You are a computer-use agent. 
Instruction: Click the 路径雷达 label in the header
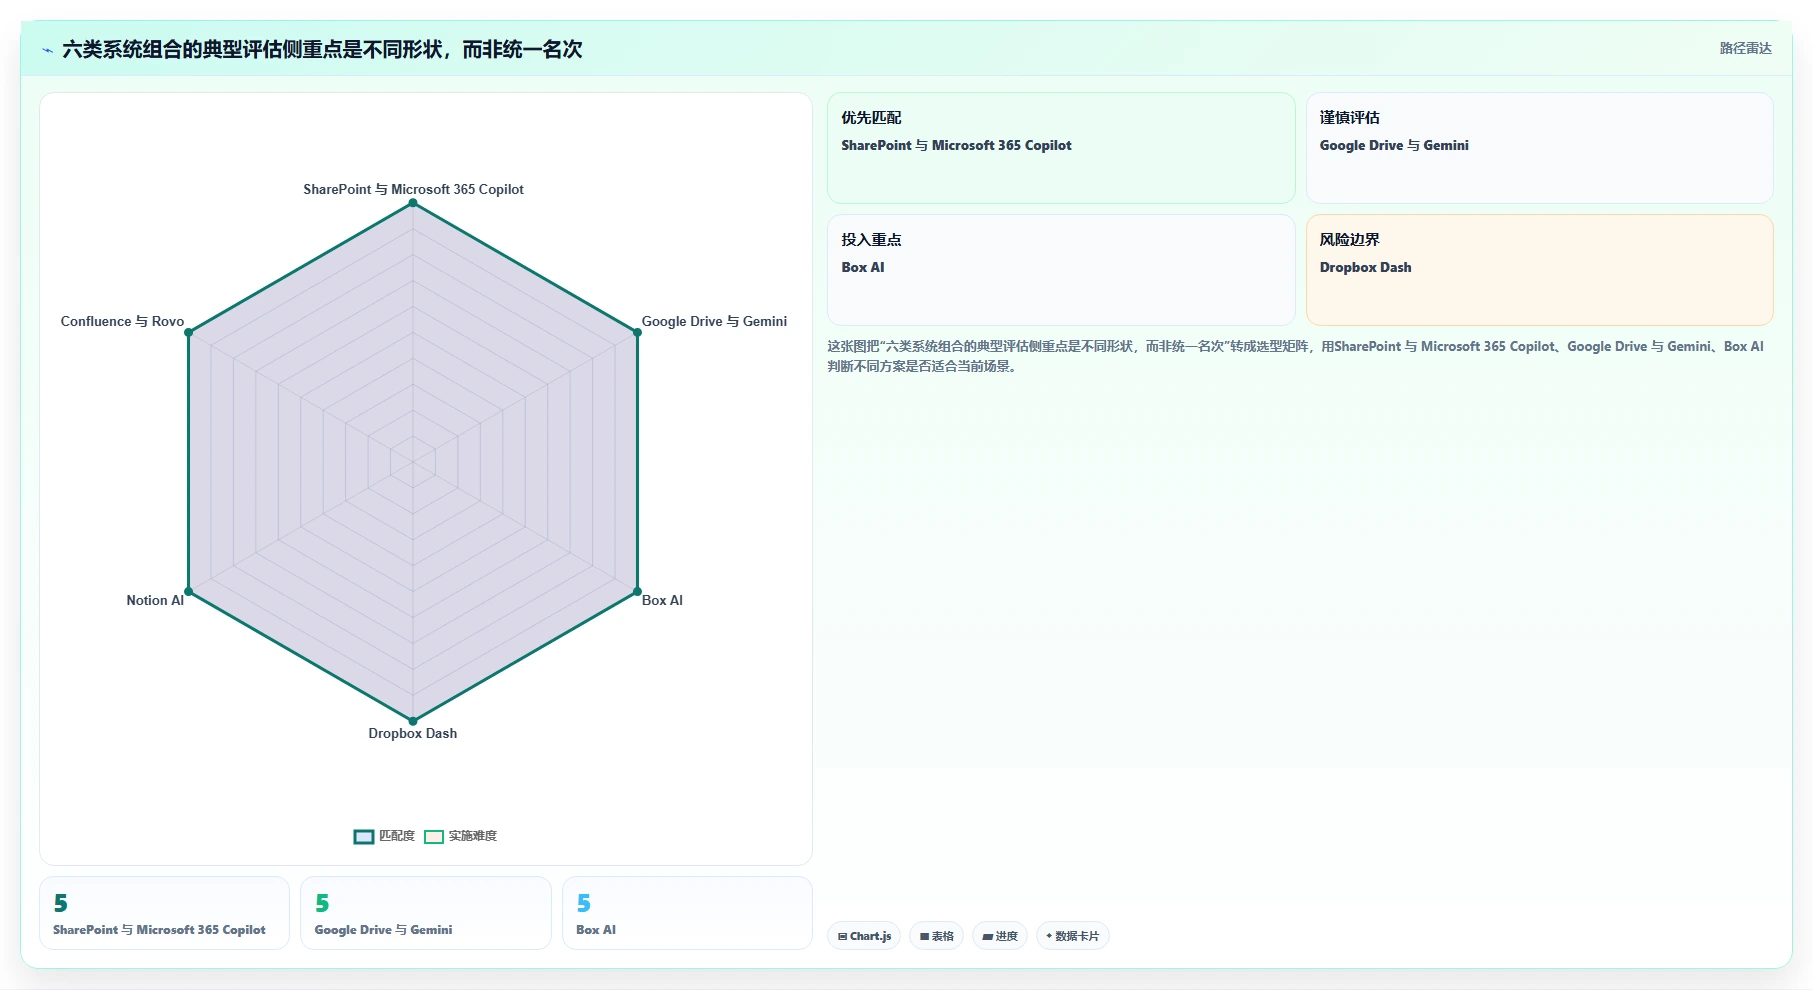click(1745, 48)
